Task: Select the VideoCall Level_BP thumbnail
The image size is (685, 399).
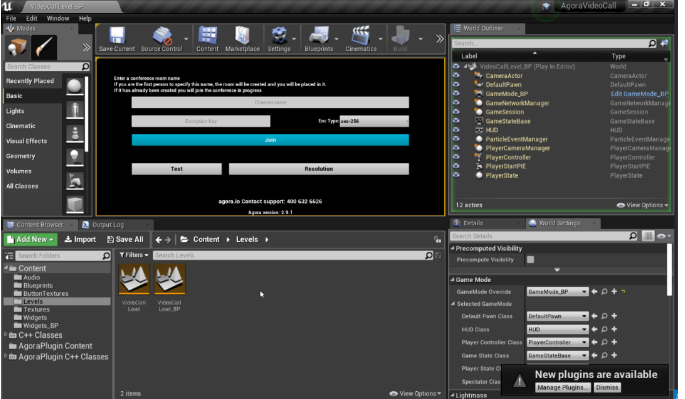Action: (x=170, y=279)
